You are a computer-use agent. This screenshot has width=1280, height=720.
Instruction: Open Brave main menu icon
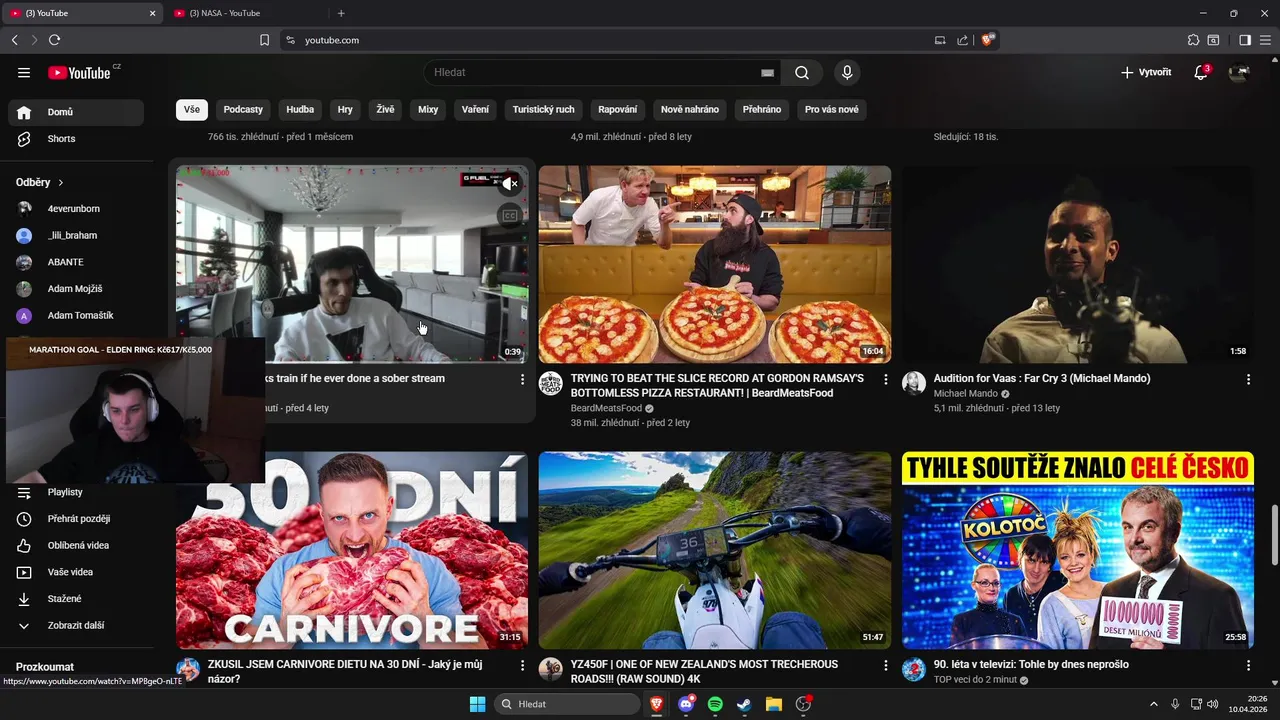1265,40
